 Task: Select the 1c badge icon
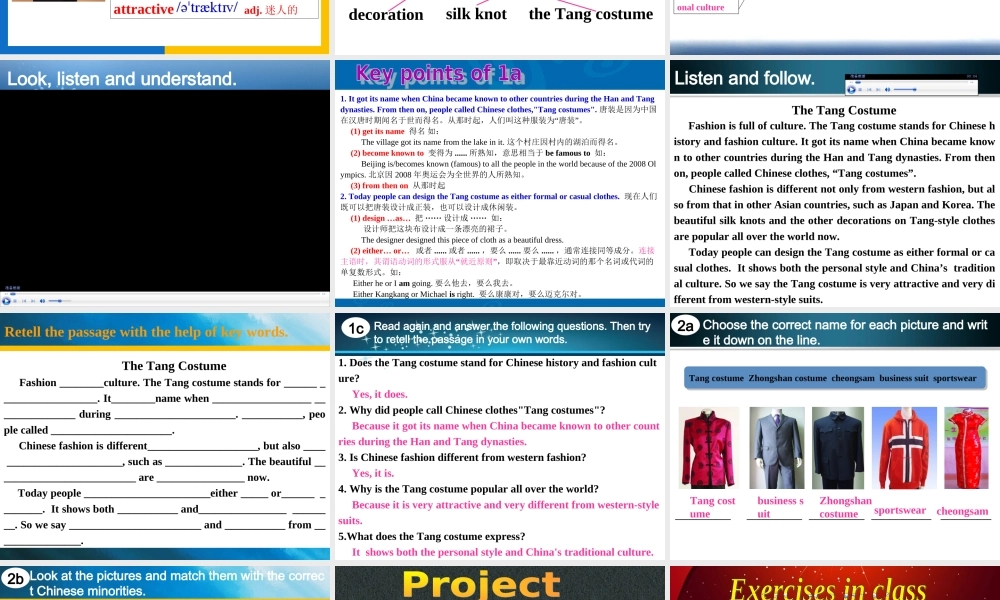(356, 328)
